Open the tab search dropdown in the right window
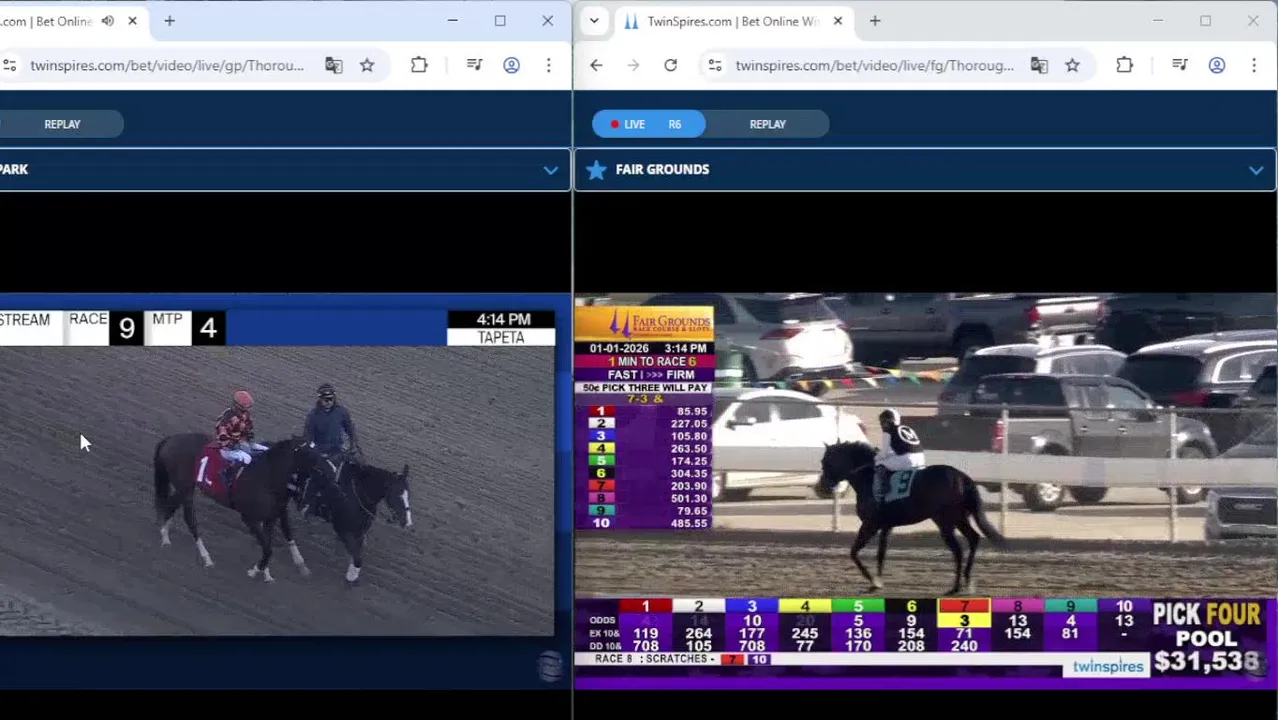This screenshot has width=1278, height=720. [x=594, y=21]
